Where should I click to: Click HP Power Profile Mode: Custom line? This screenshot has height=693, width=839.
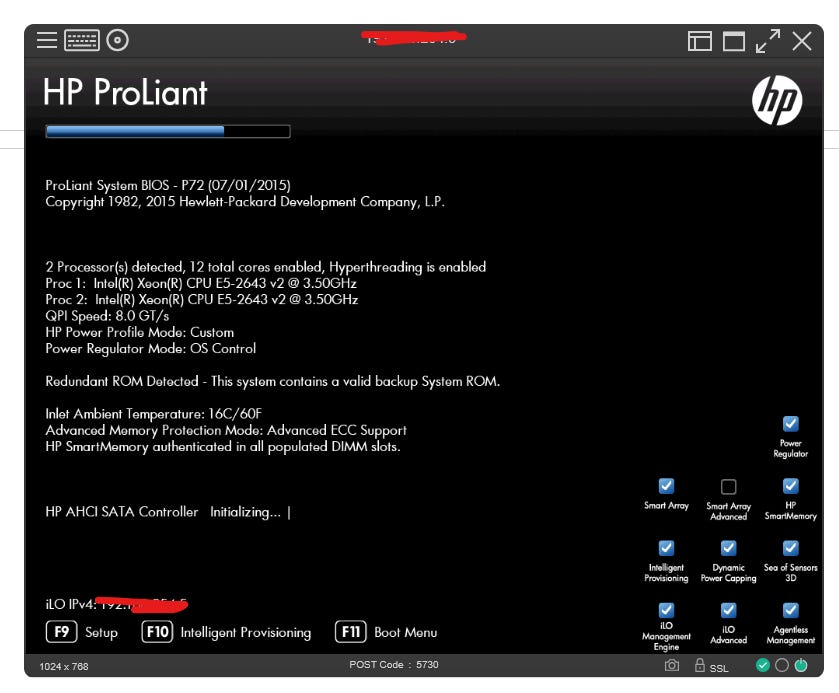click(140, 332)
